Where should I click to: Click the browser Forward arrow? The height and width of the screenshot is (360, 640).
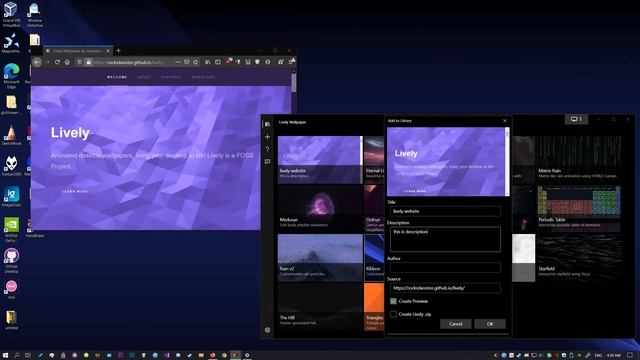tap(47, 62)
